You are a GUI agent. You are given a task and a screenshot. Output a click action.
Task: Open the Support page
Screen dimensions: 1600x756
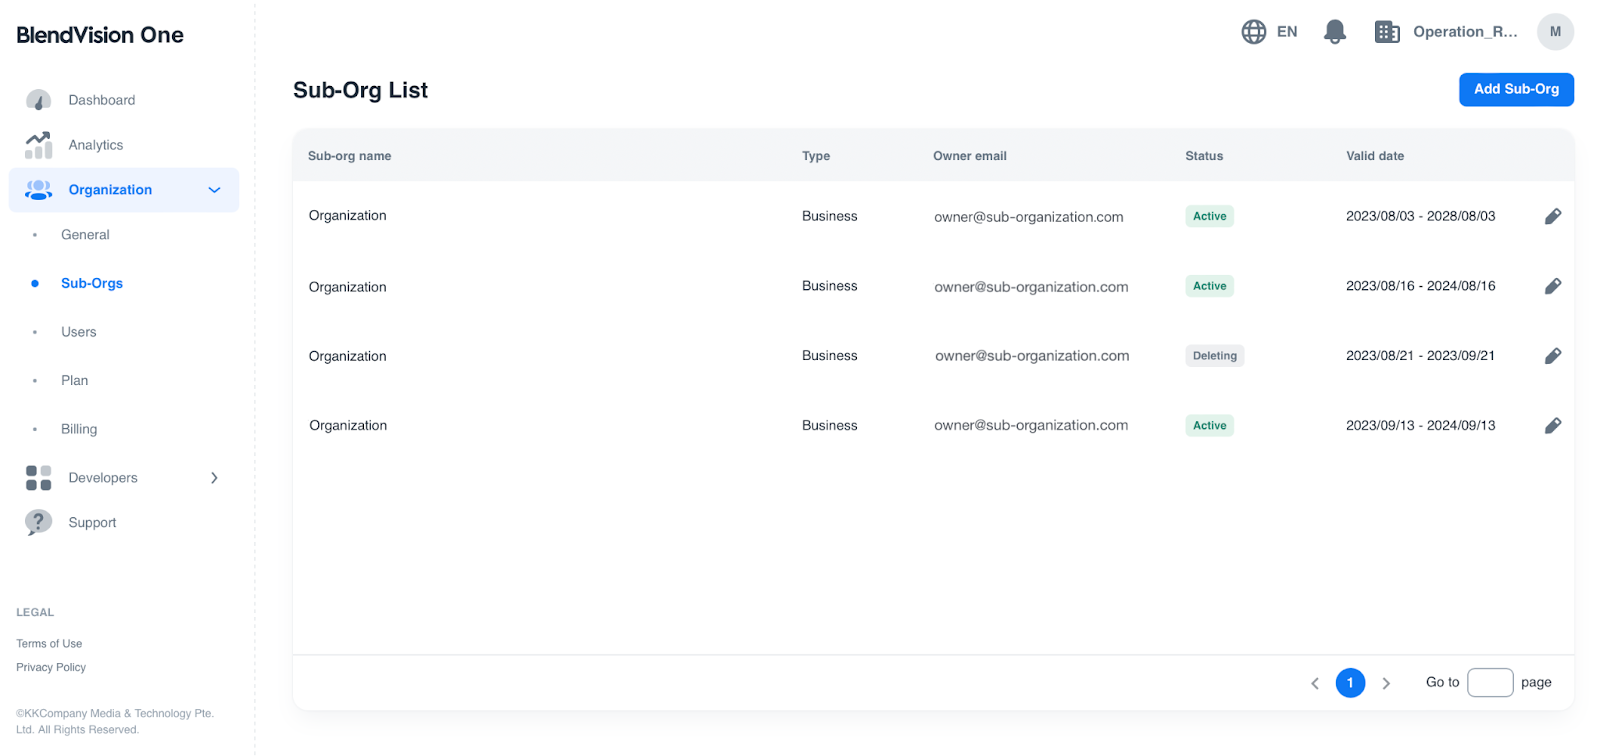[x=92, y=523]
